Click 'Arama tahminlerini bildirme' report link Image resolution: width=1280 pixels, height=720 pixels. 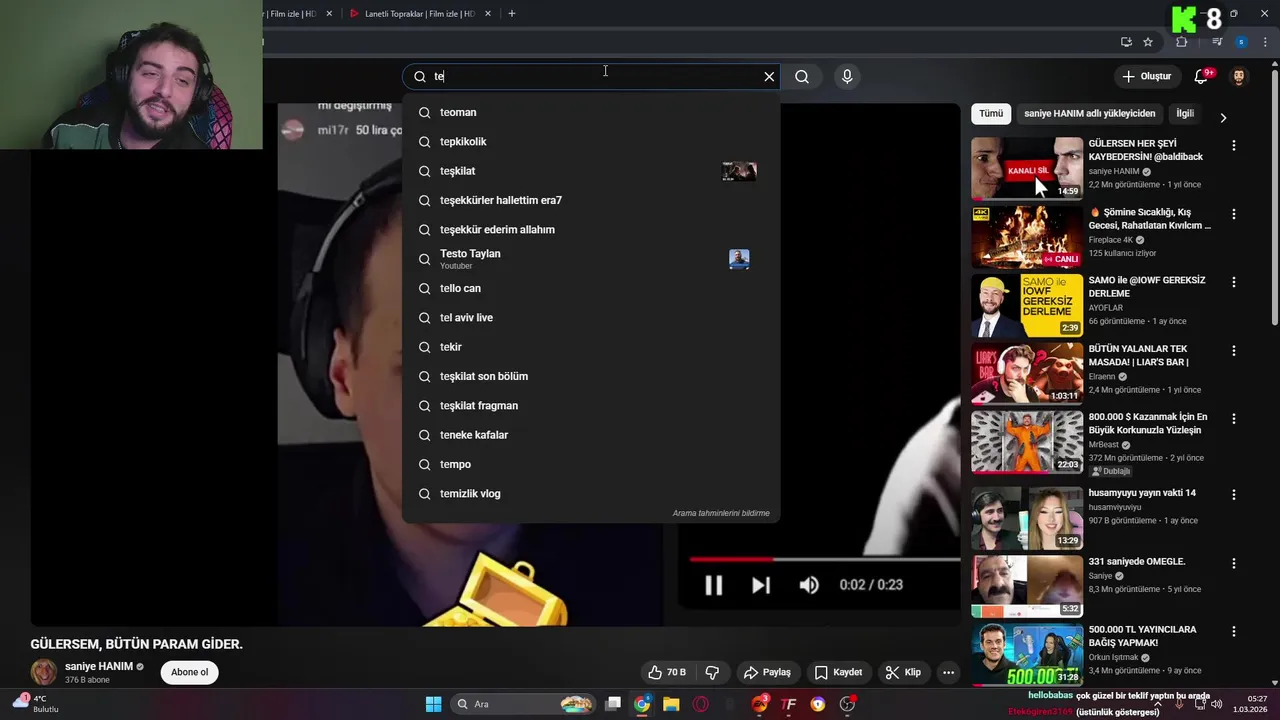pyautogui.click(x=721, y=513)
